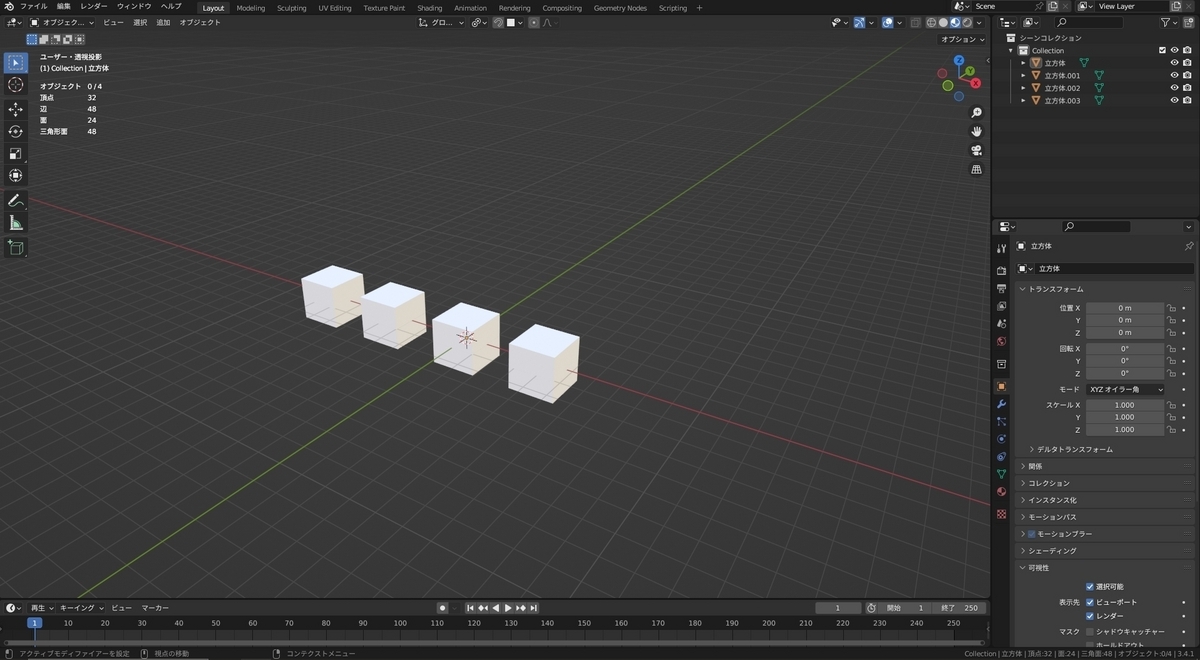Screen dimensions: 1200x660
Task: Hide 立方体.002 in viewport via eye icon
Action: pyautogui.click(x=1174, y=88)
